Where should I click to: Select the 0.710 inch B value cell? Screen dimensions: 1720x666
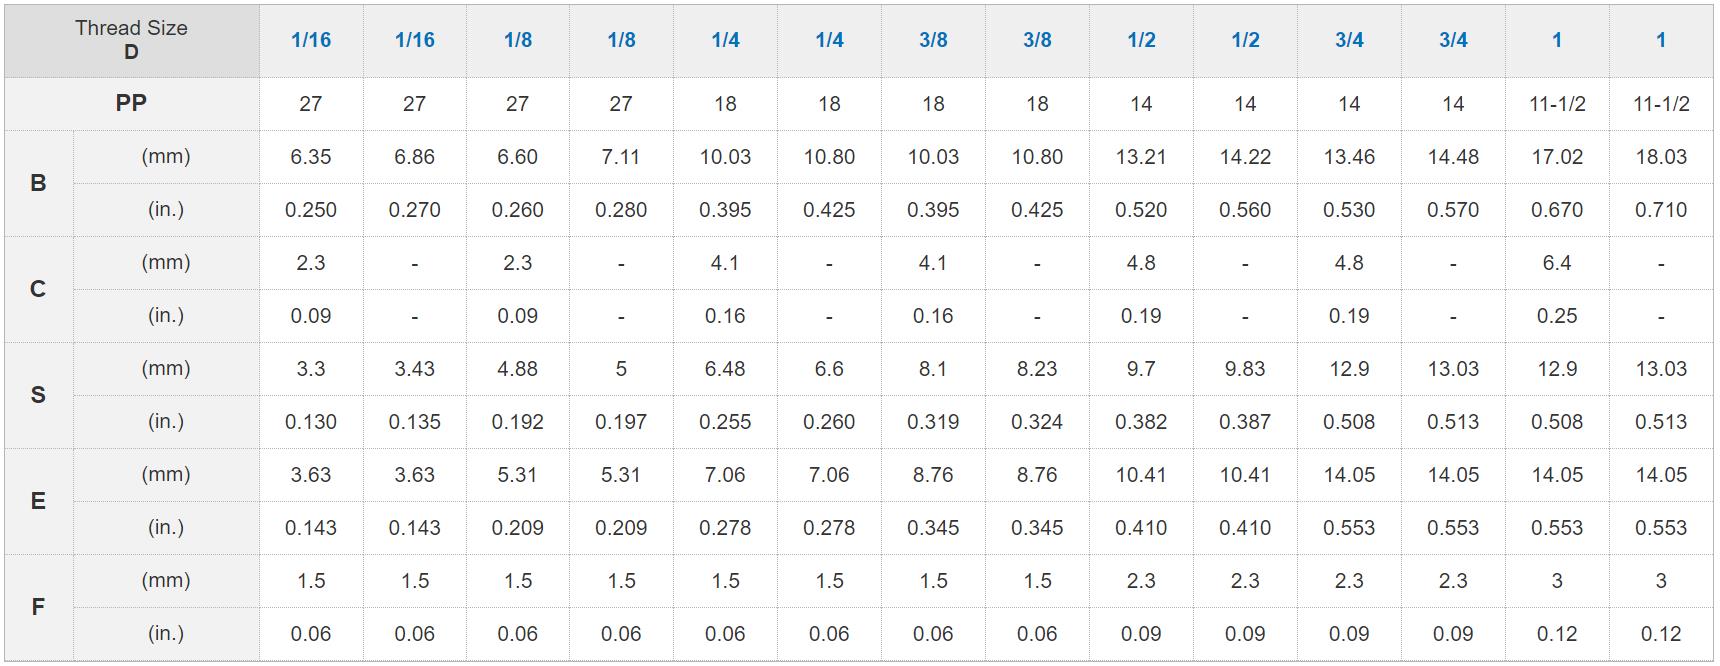1661,210
